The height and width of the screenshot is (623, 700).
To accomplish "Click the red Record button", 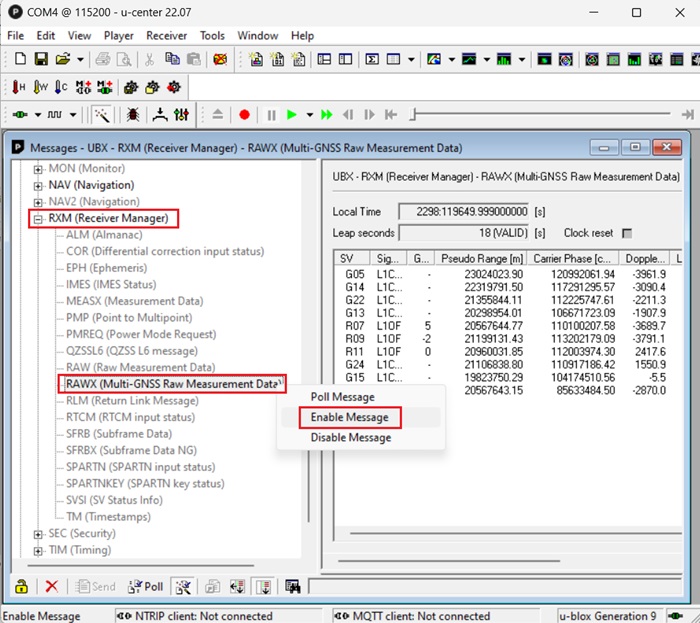I will pos(244,115).
